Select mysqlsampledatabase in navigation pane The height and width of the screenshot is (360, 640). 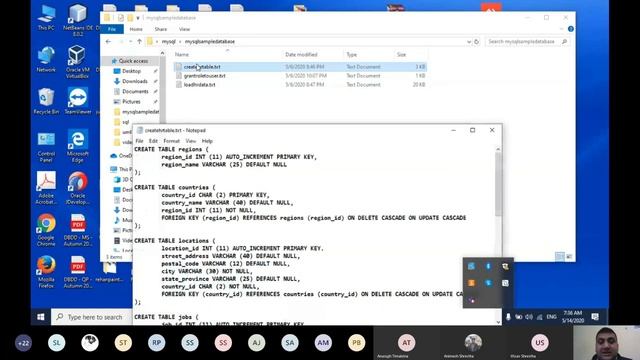click(136, 112)
